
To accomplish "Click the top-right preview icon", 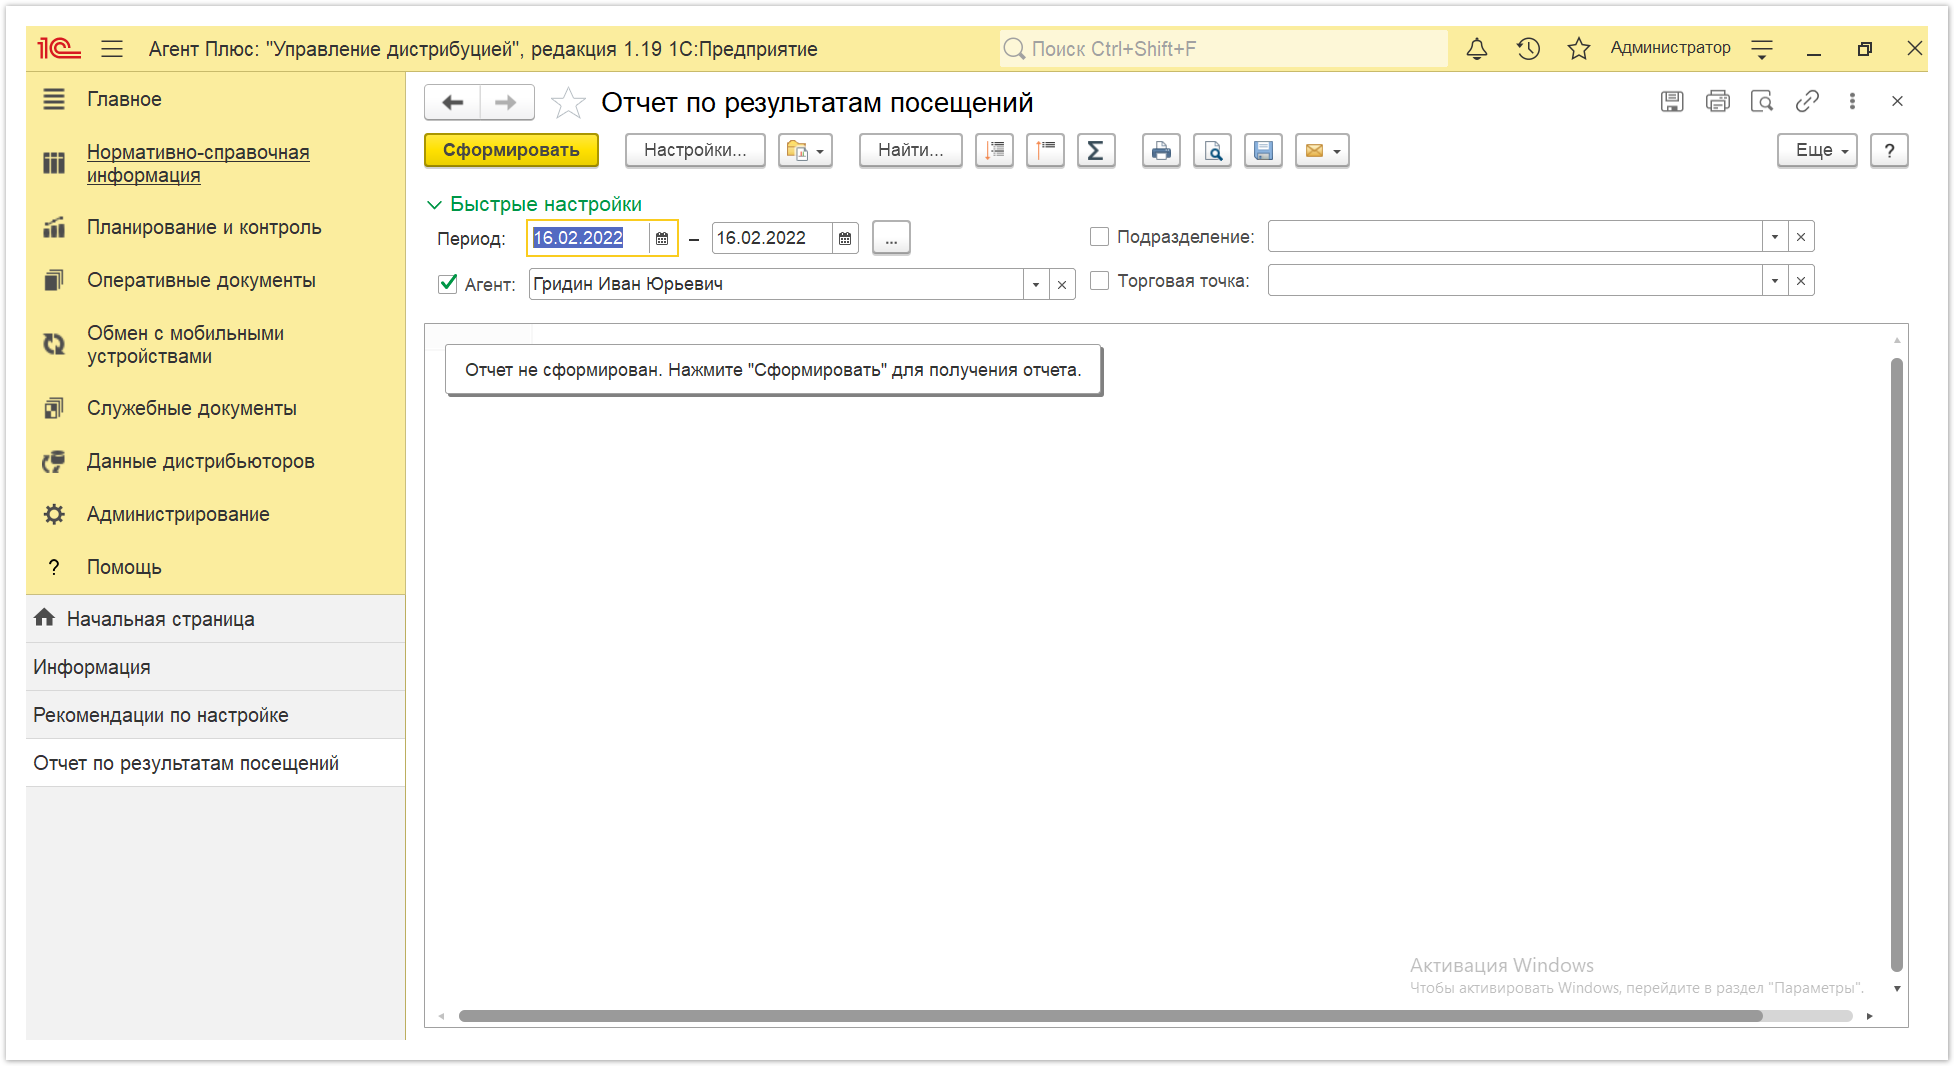I will 1762,101.
